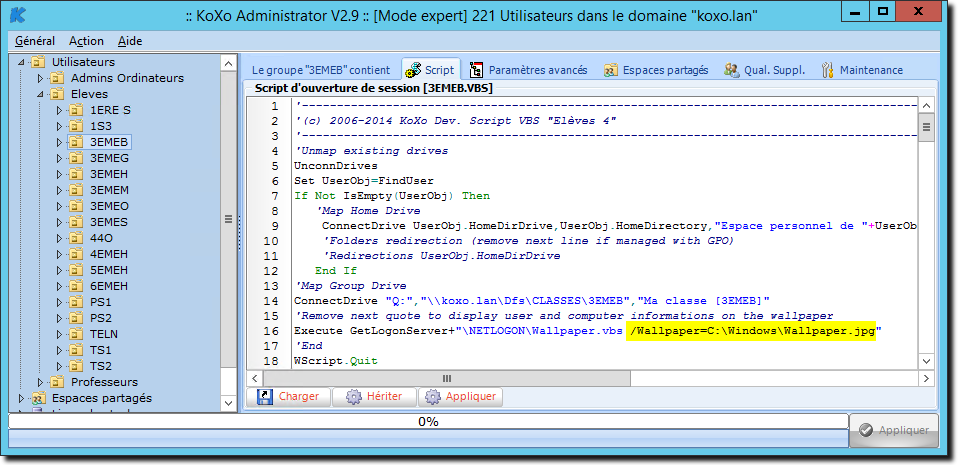Click the 4EMEH folder icon

pos(76,254)
